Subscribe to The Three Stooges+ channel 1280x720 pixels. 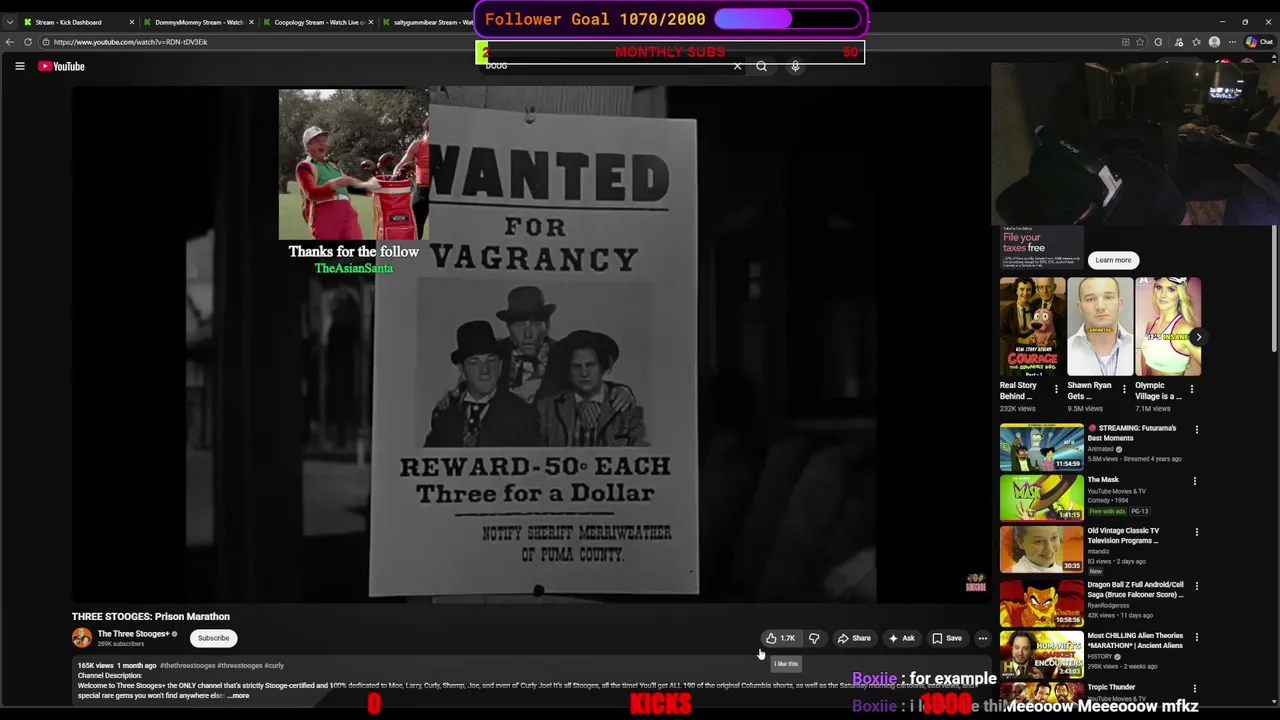[213, 638]
